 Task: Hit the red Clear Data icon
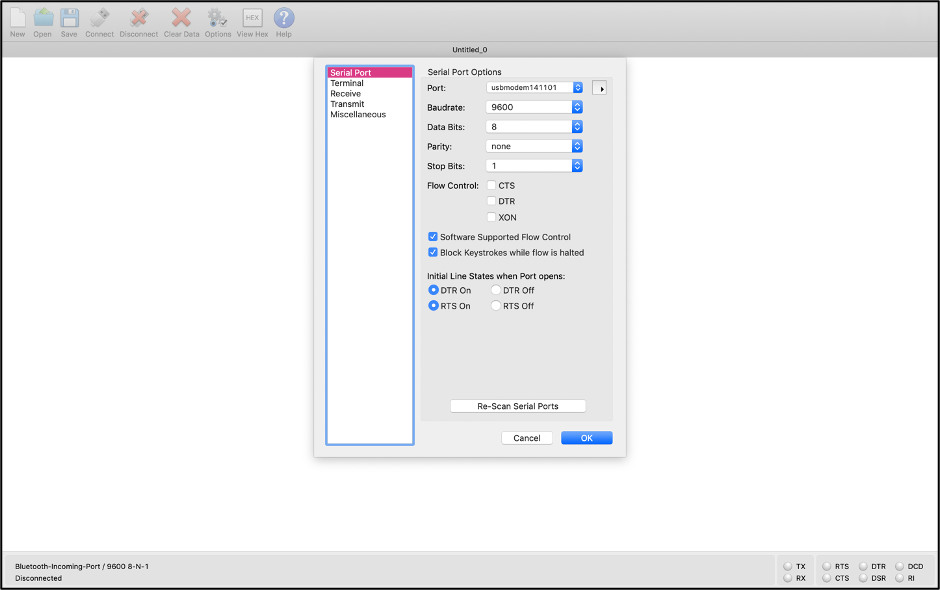181,18
